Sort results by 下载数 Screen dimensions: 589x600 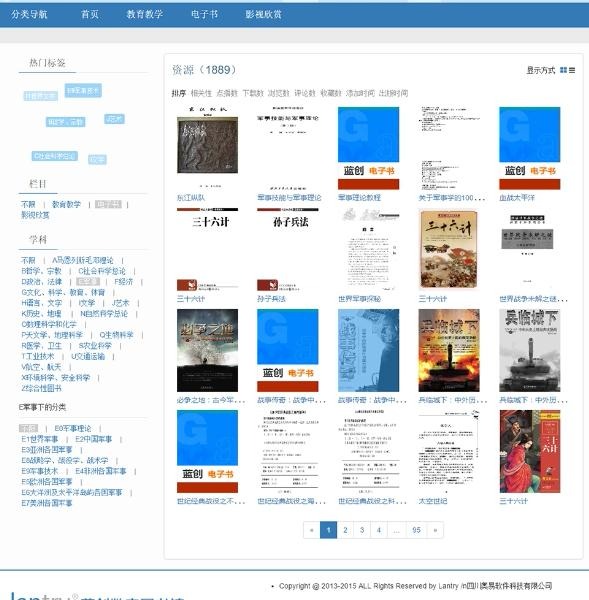point(253,93)
